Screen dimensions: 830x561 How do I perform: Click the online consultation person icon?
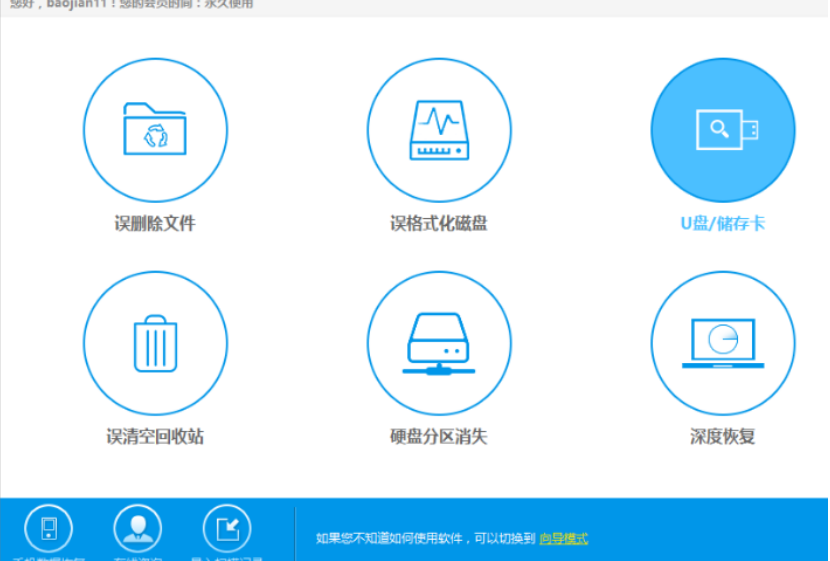coord(138,528)
